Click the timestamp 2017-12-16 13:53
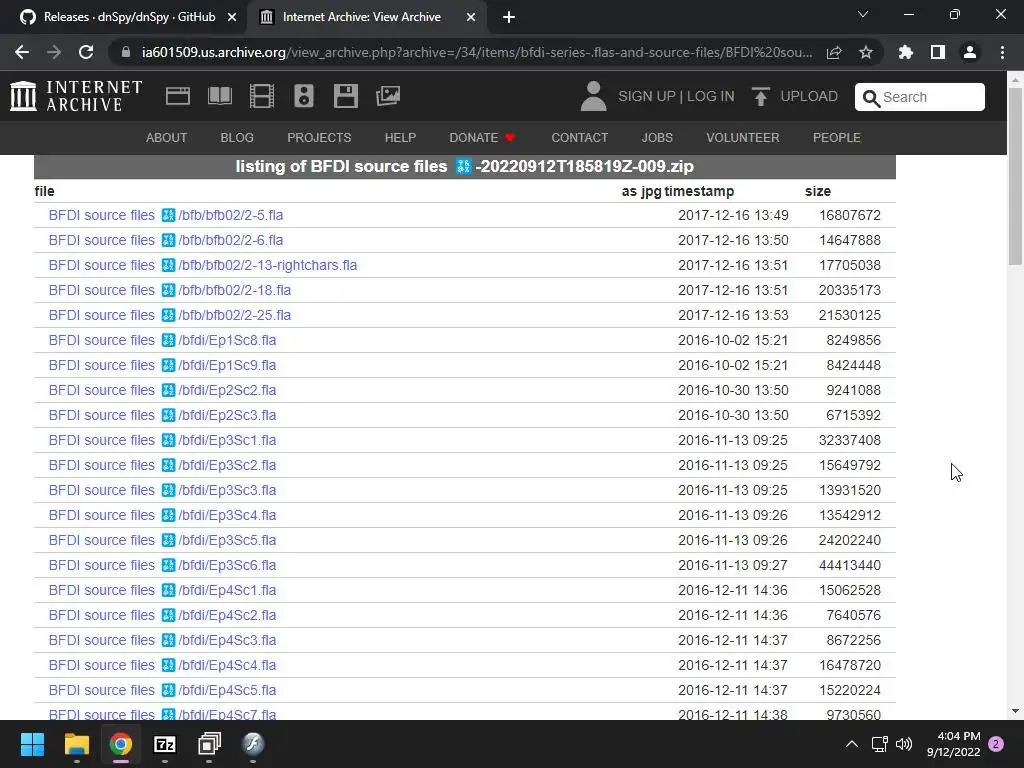1024x768 pixels. pyautogui.click(x=733, y=315)
